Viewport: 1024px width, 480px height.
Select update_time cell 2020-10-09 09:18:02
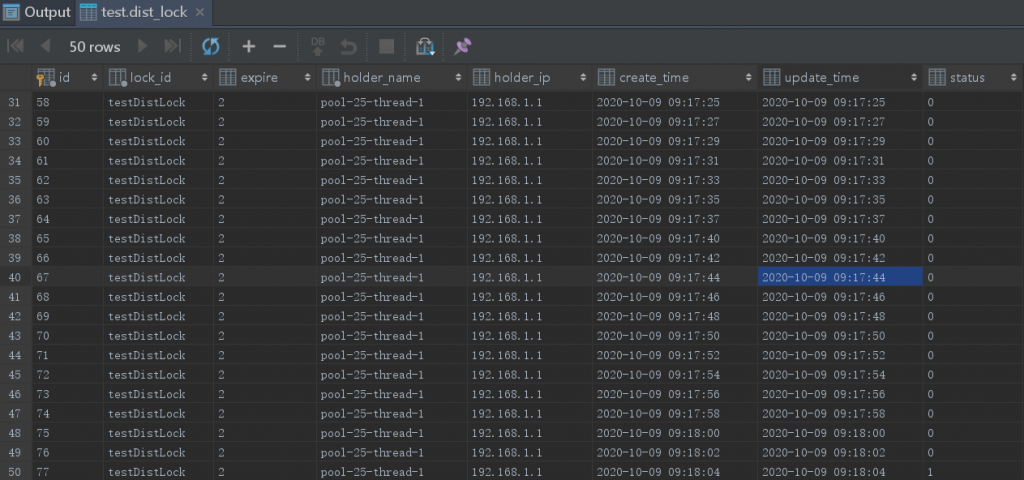(x=840, y=453)
